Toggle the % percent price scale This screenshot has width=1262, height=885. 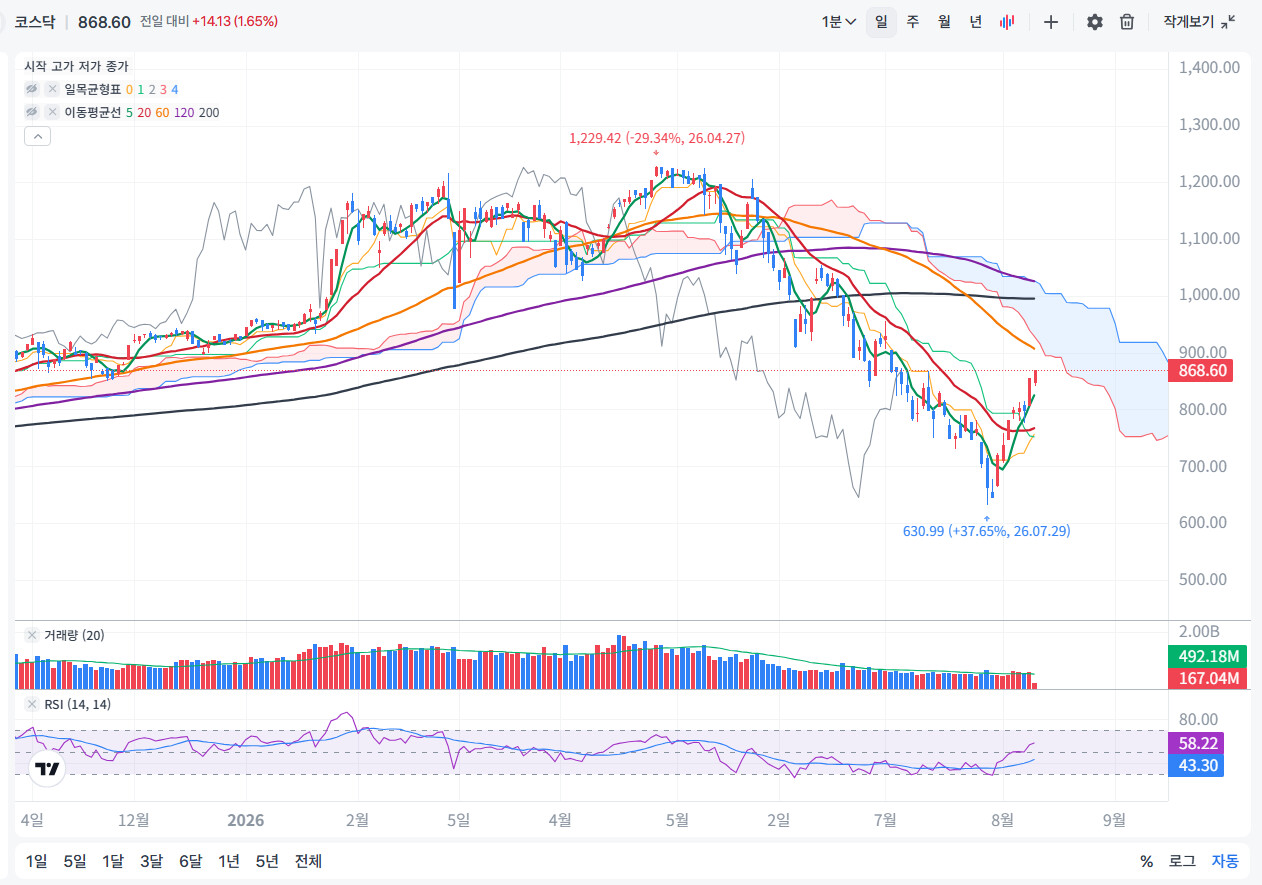click(1146, 861)
